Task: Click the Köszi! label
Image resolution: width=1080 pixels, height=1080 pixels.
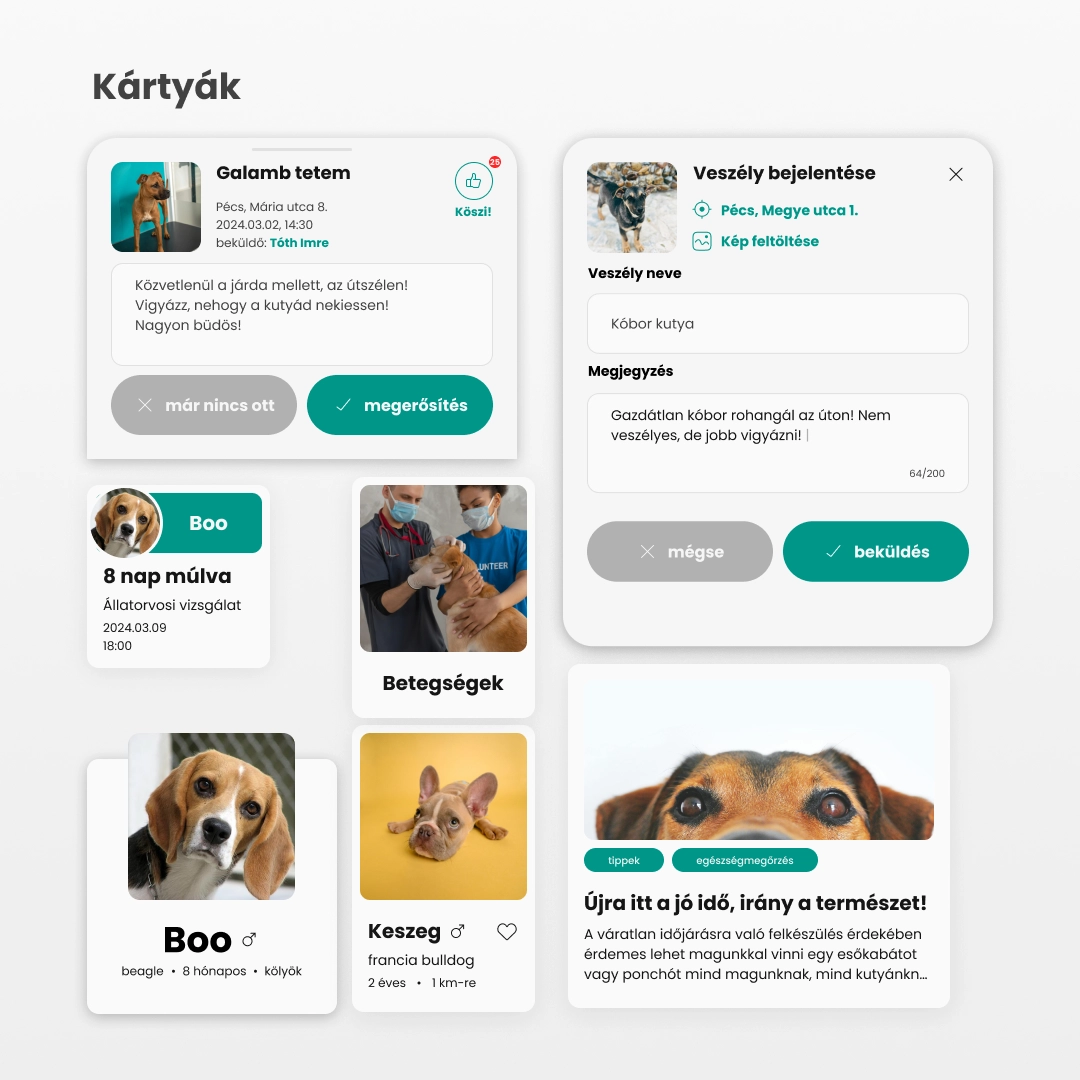Action: point(473,211)
